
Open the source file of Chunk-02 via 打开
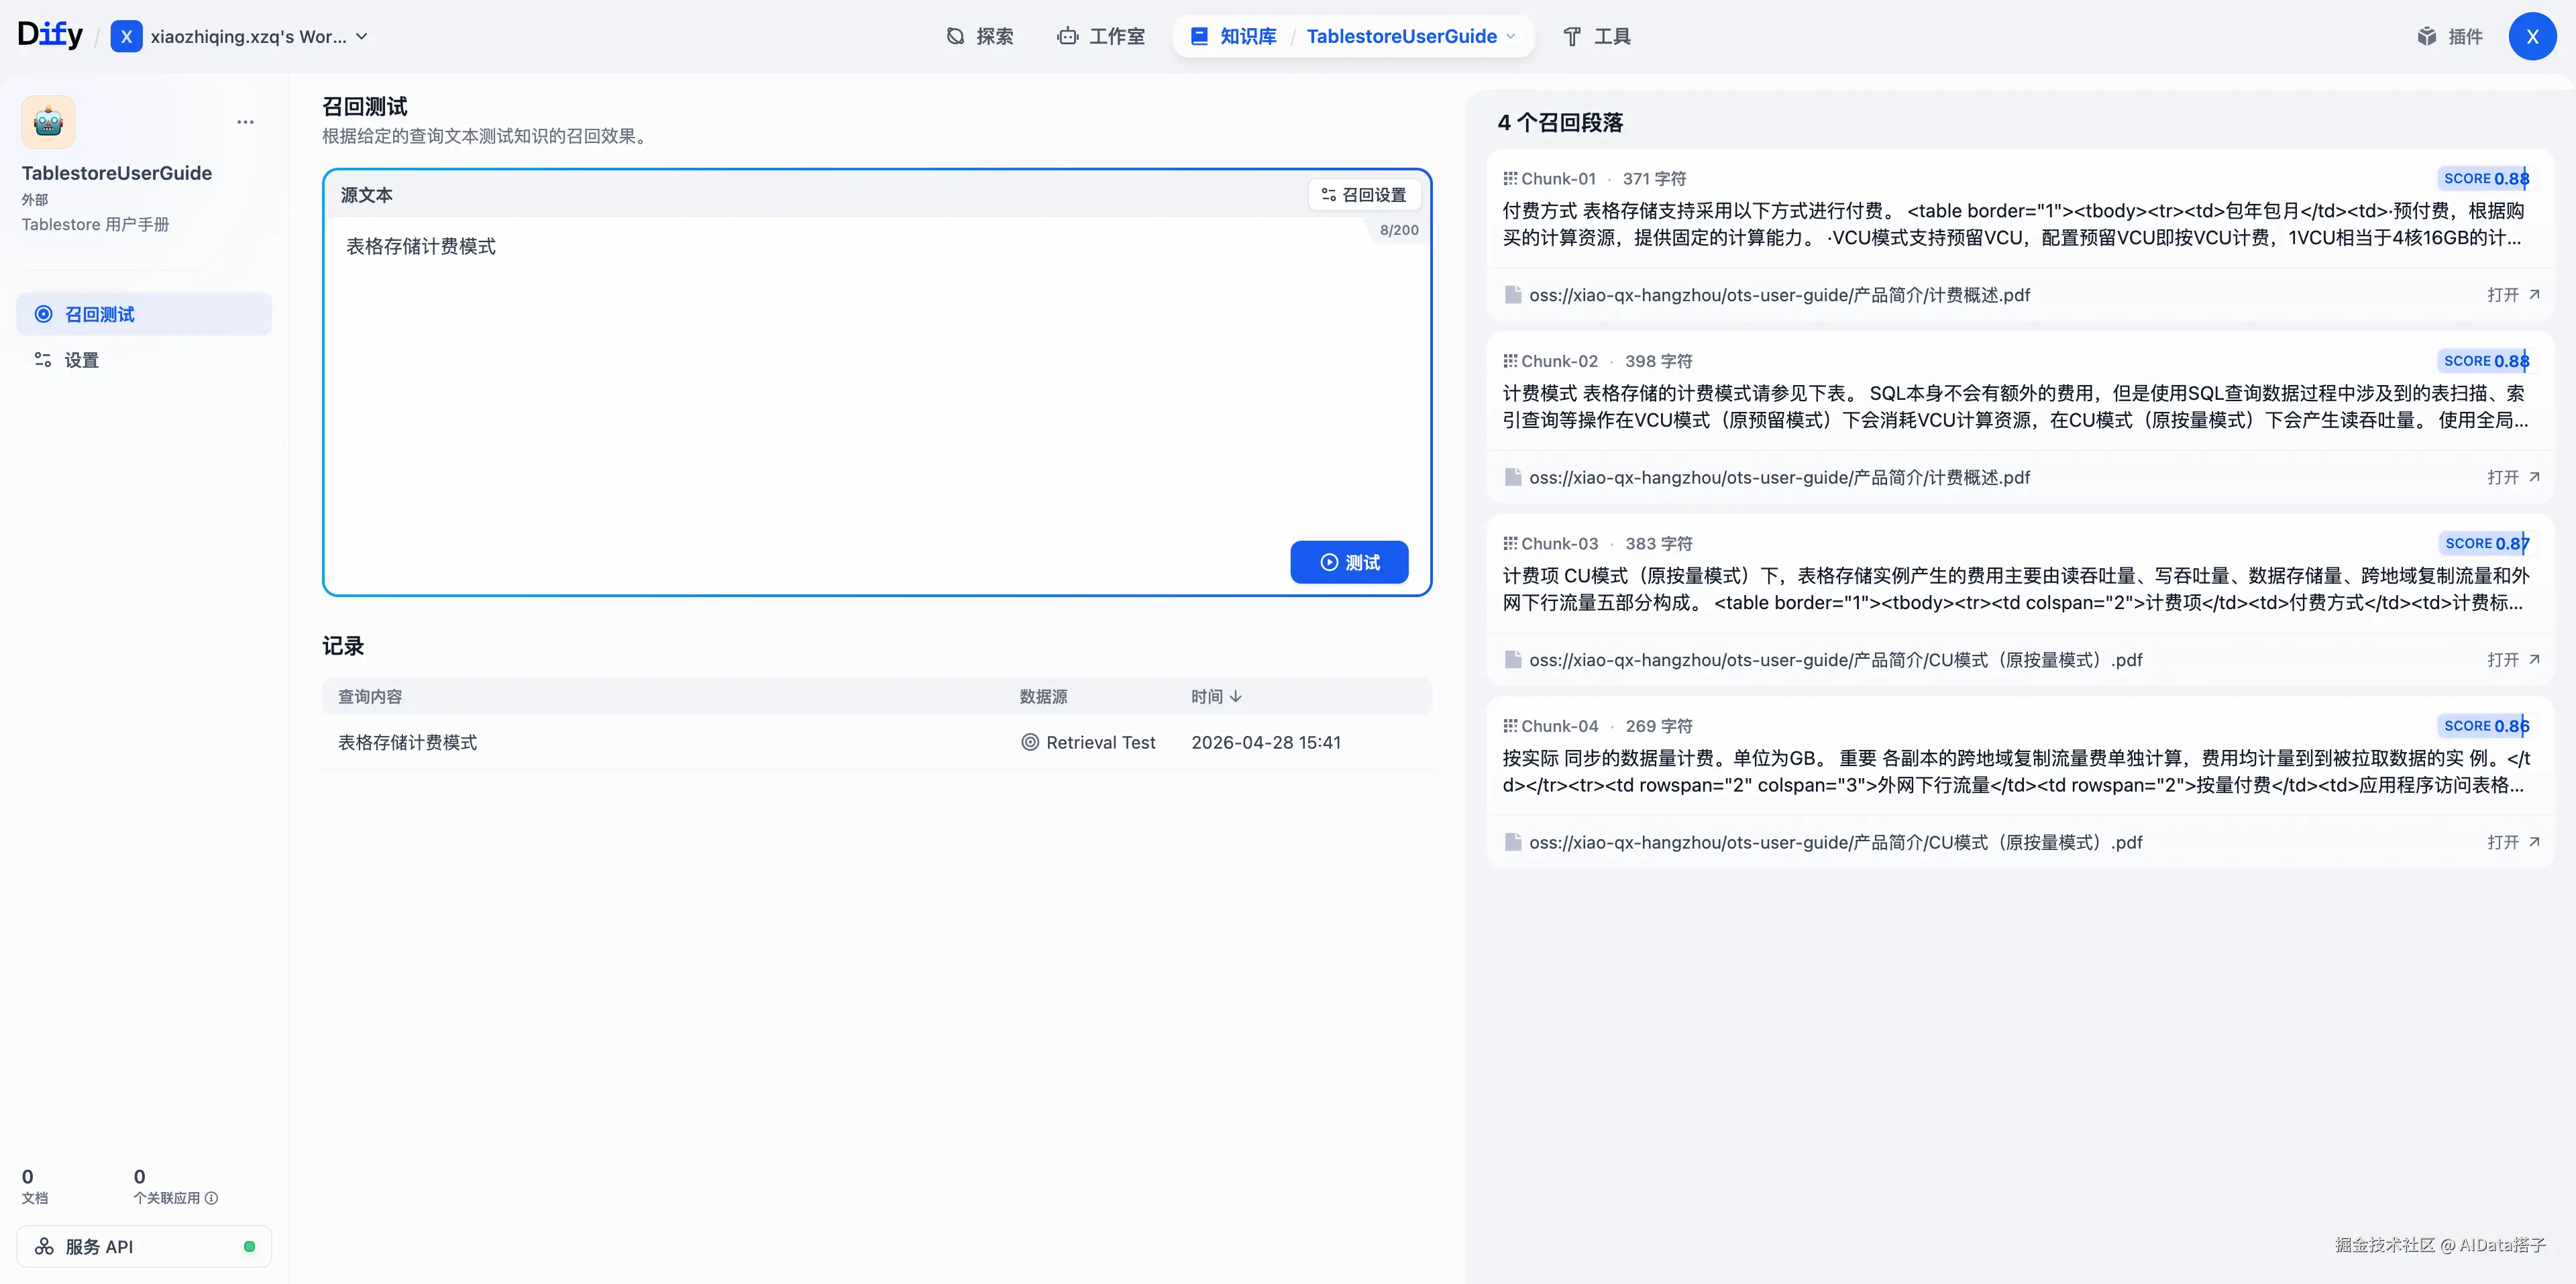[2513, 477]
